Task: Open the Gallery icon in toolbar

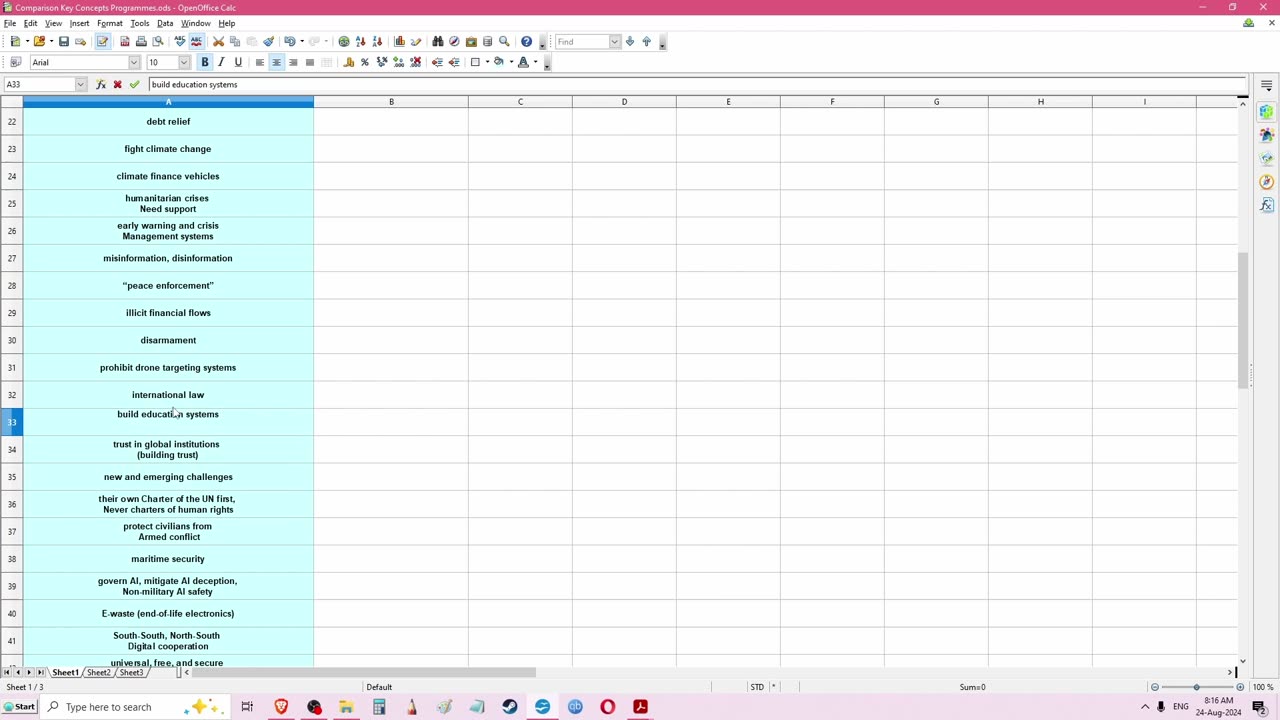Action: pos(471,42)
